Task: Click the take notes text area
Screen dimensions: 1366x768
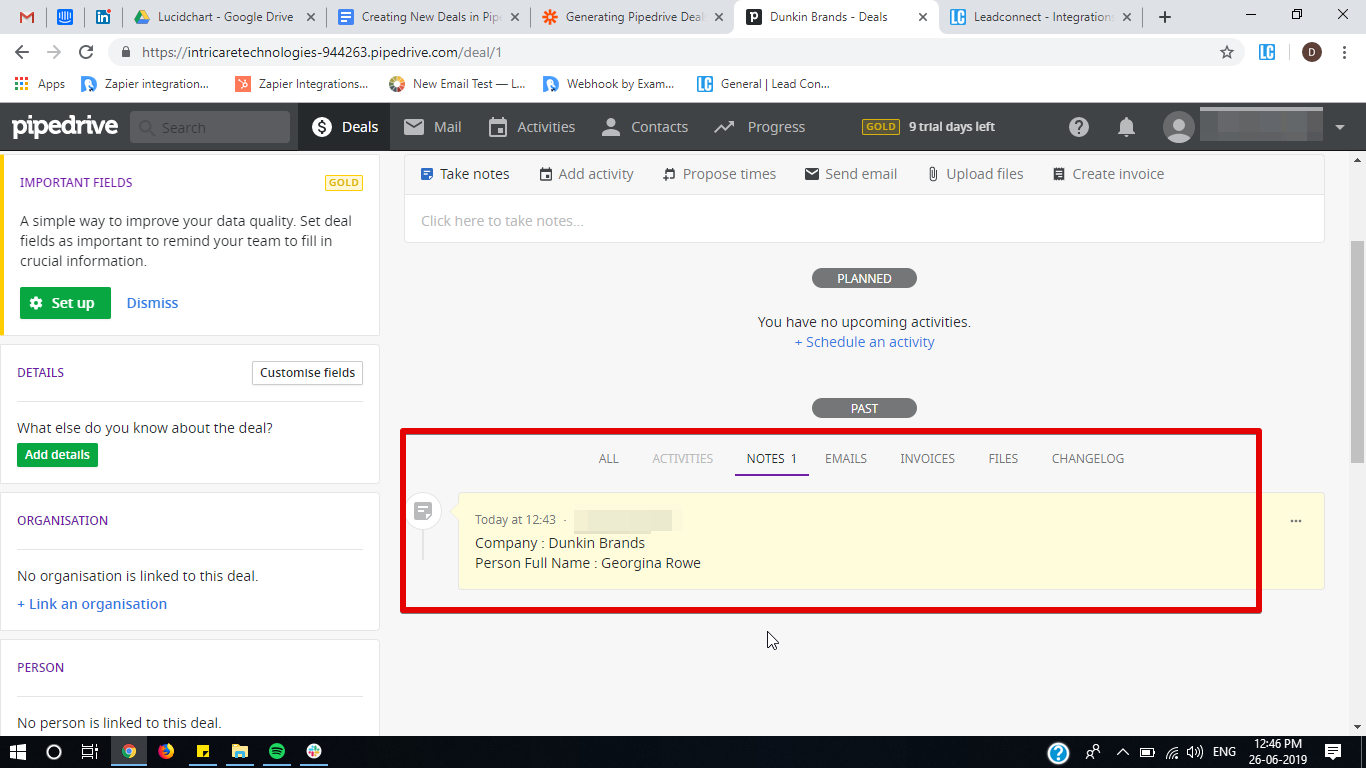Action: [864, 219]
